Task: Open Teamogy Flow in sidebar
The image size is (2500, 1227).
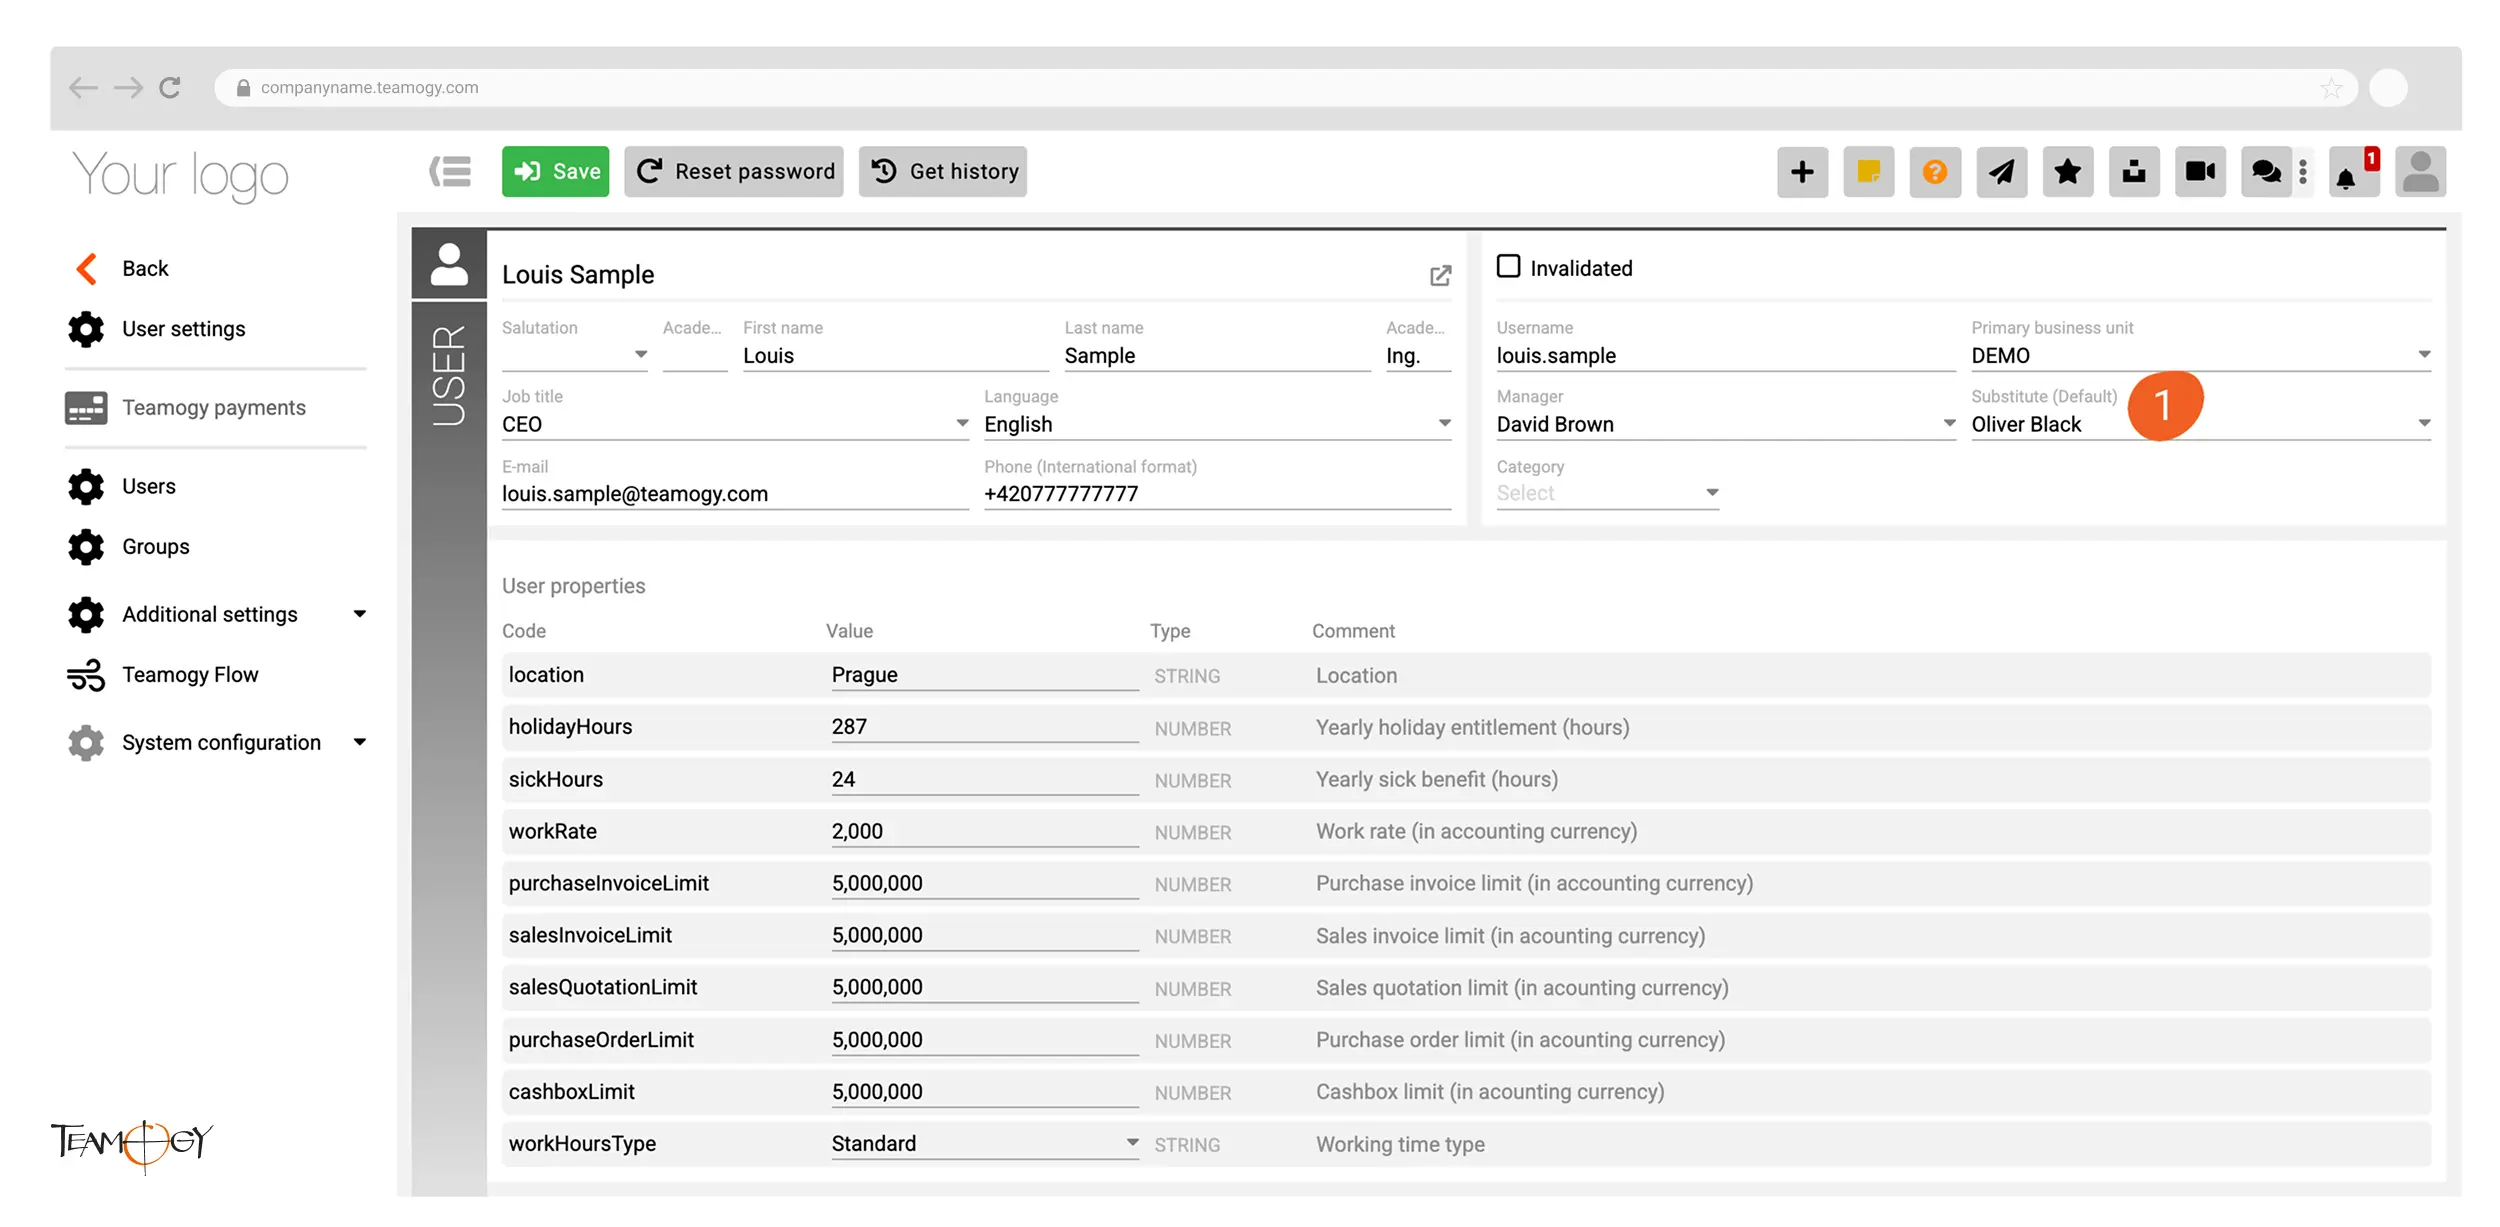Action: pos(190,675)
